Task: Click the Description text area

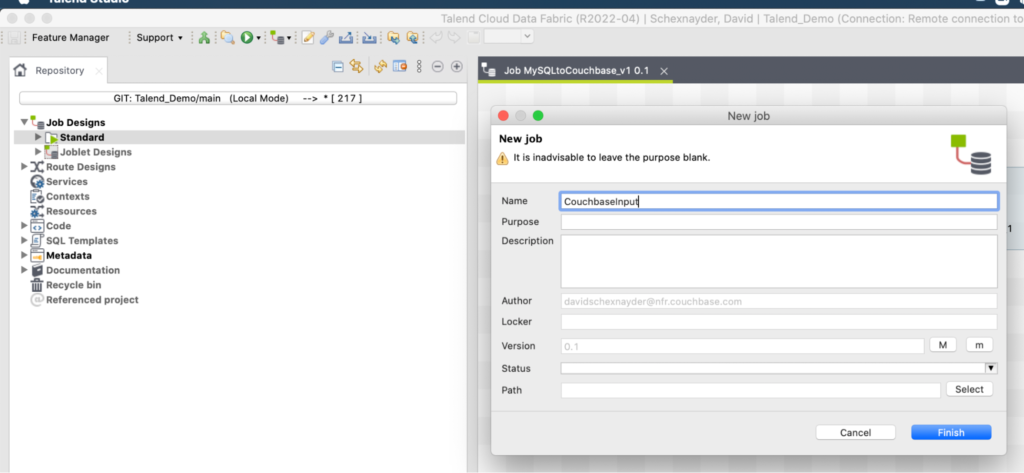Action: click(x=778, y=261)
